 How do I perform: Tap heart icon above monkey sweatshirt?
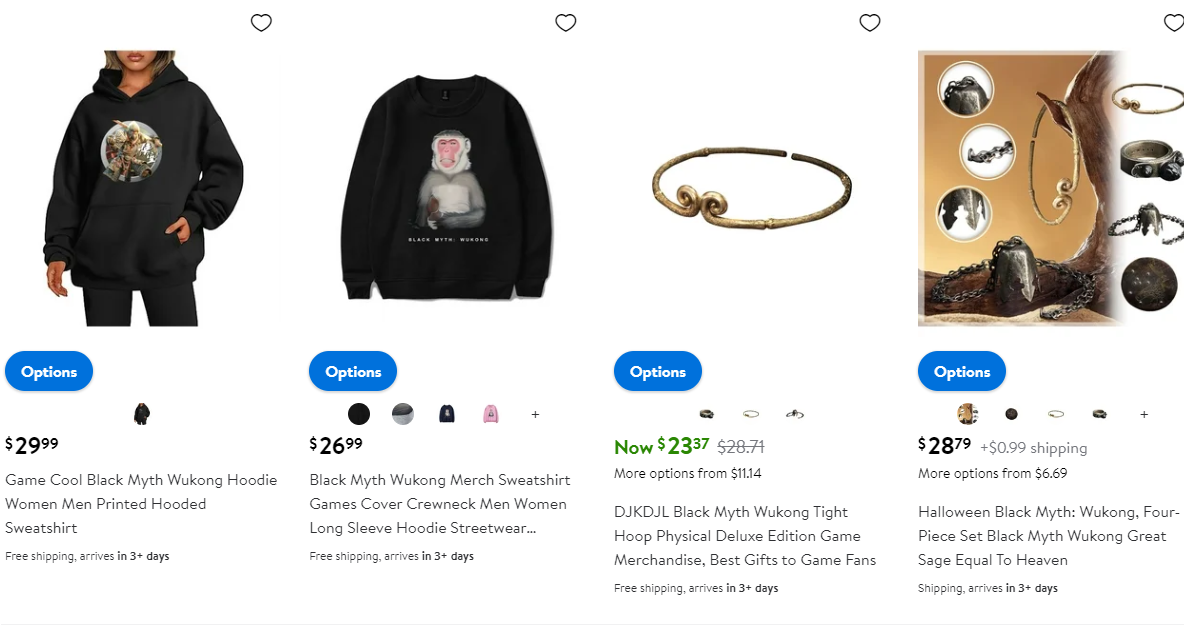[x=566, y=23]
